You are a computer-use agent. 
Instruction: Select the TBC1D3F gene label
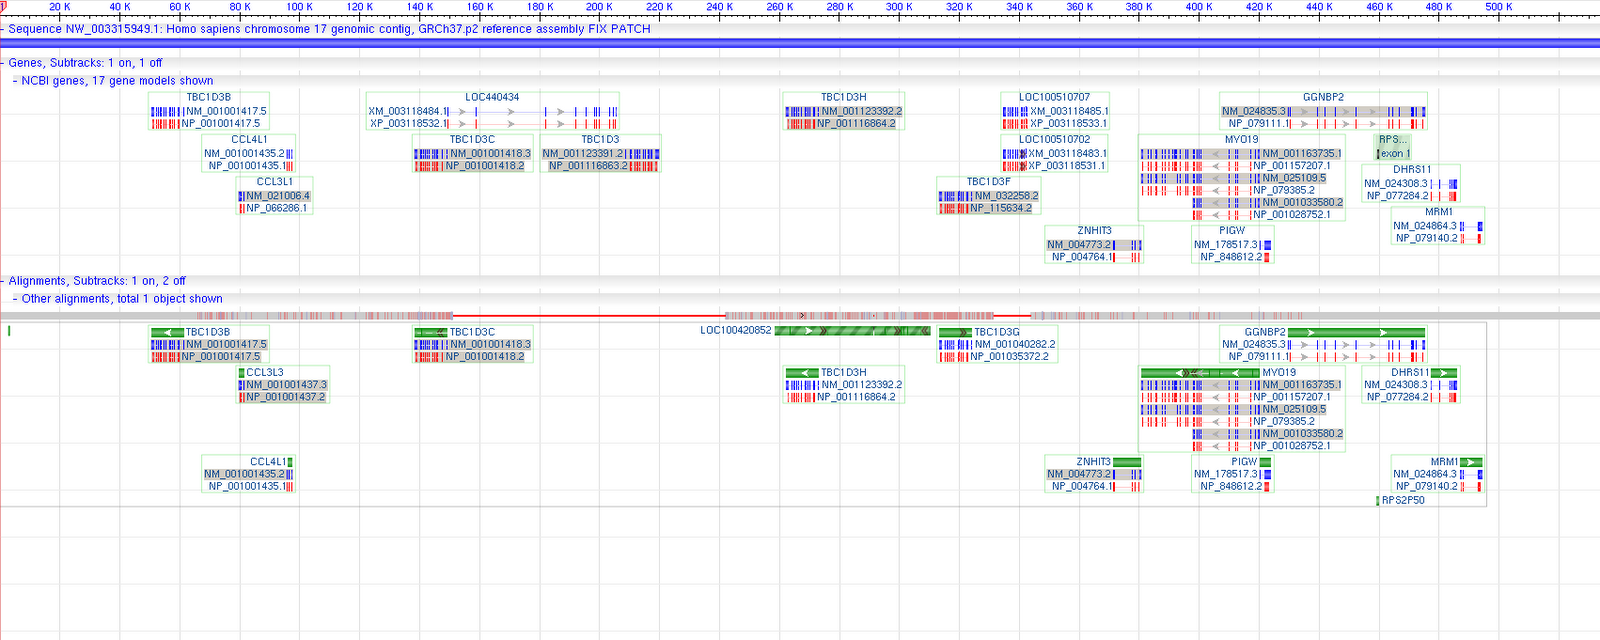(x=988, y=182)
